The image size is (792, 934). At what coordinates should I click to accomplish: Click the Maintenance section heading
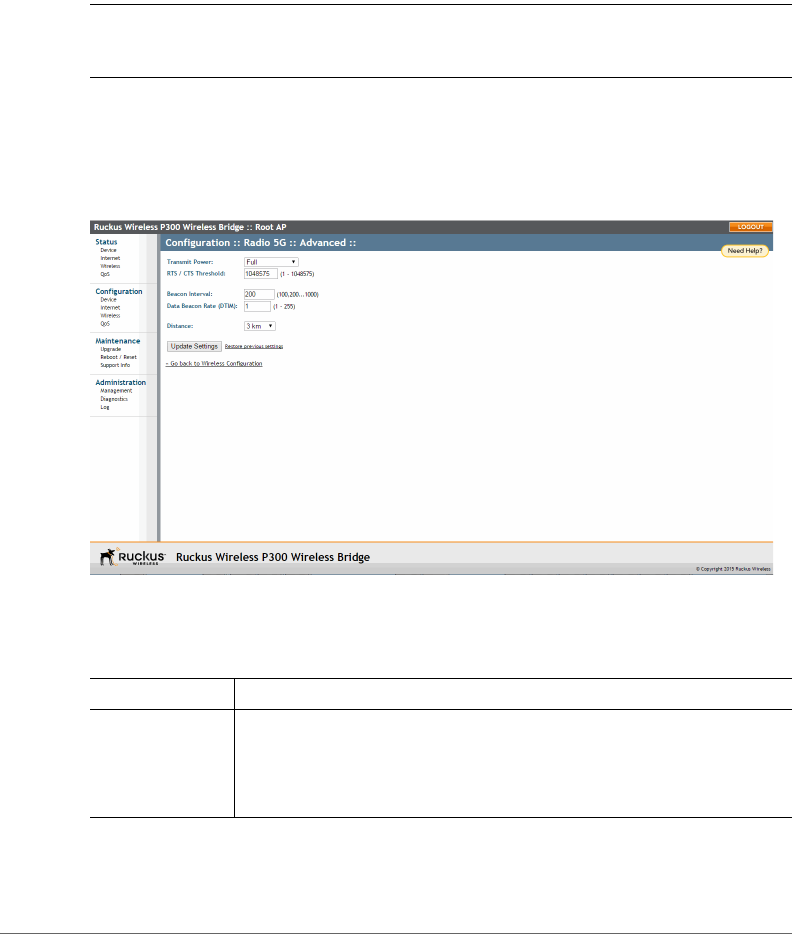pyautogui.click(x=118, y=341)
